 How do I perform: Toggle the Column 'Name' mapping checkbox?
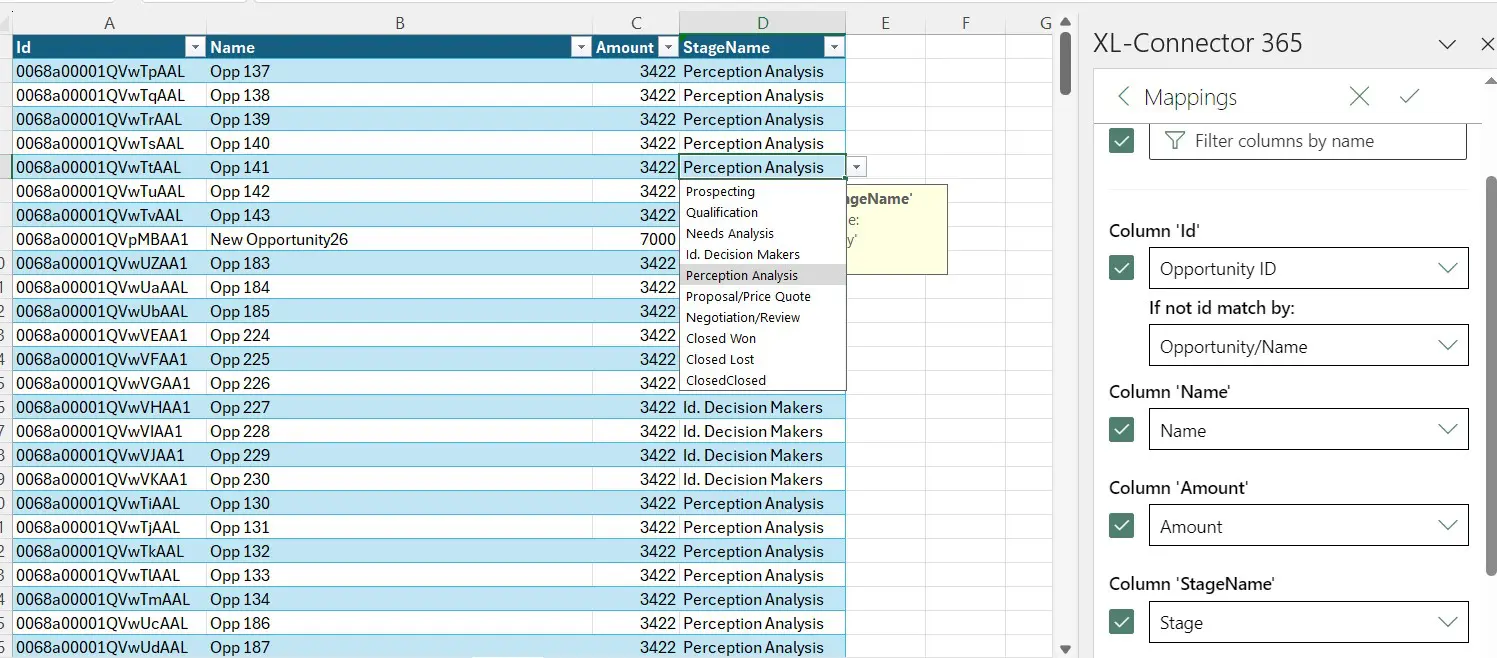(1122, 430)
